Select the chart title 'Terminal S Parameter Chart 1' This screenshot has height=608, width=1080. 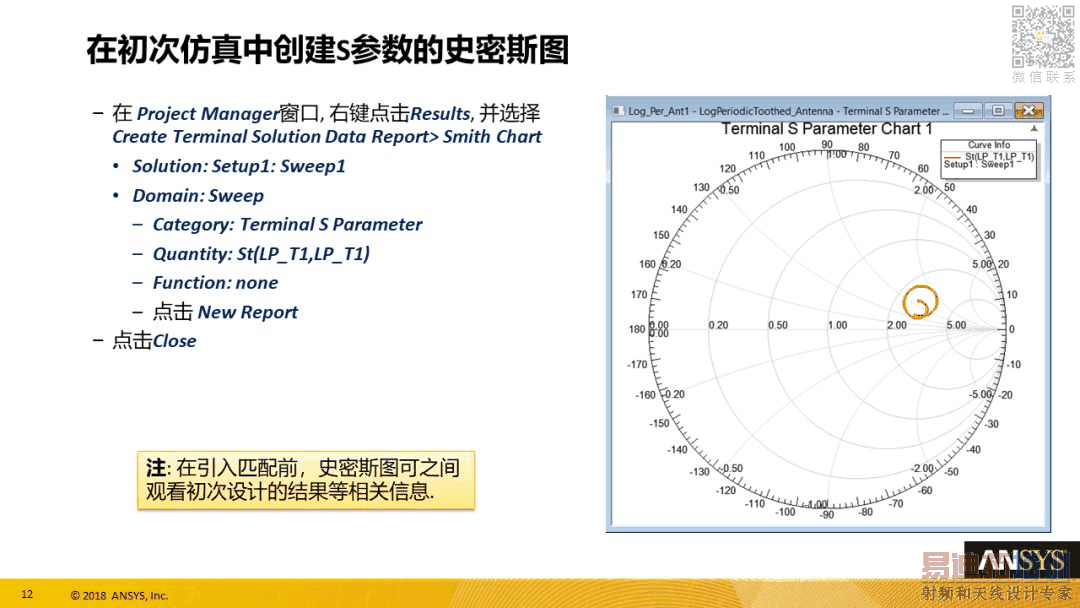click(827, 129)
